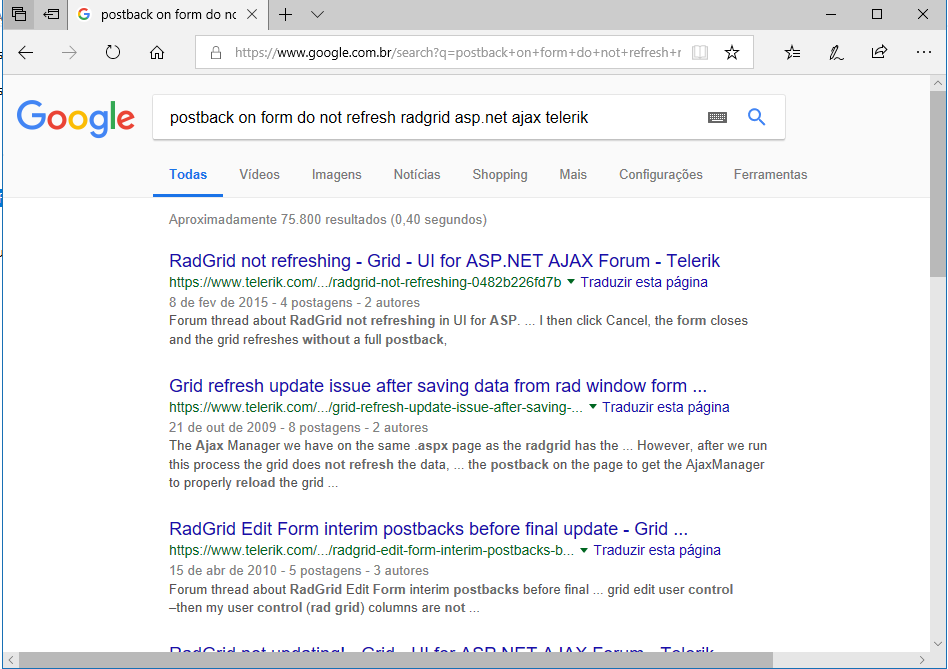Click '15 de abr de 2010' date text
The height and width of the screenshot is (669, 948).
coord(222,570)
